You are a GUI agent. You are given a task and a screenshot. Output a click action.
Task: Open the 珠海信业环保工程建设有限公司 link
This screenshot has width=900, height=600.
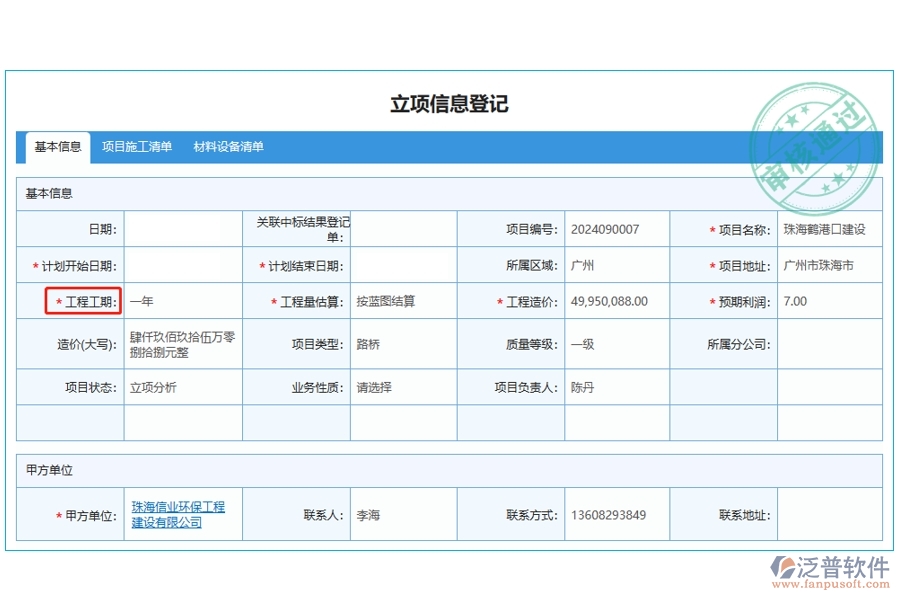178,515
